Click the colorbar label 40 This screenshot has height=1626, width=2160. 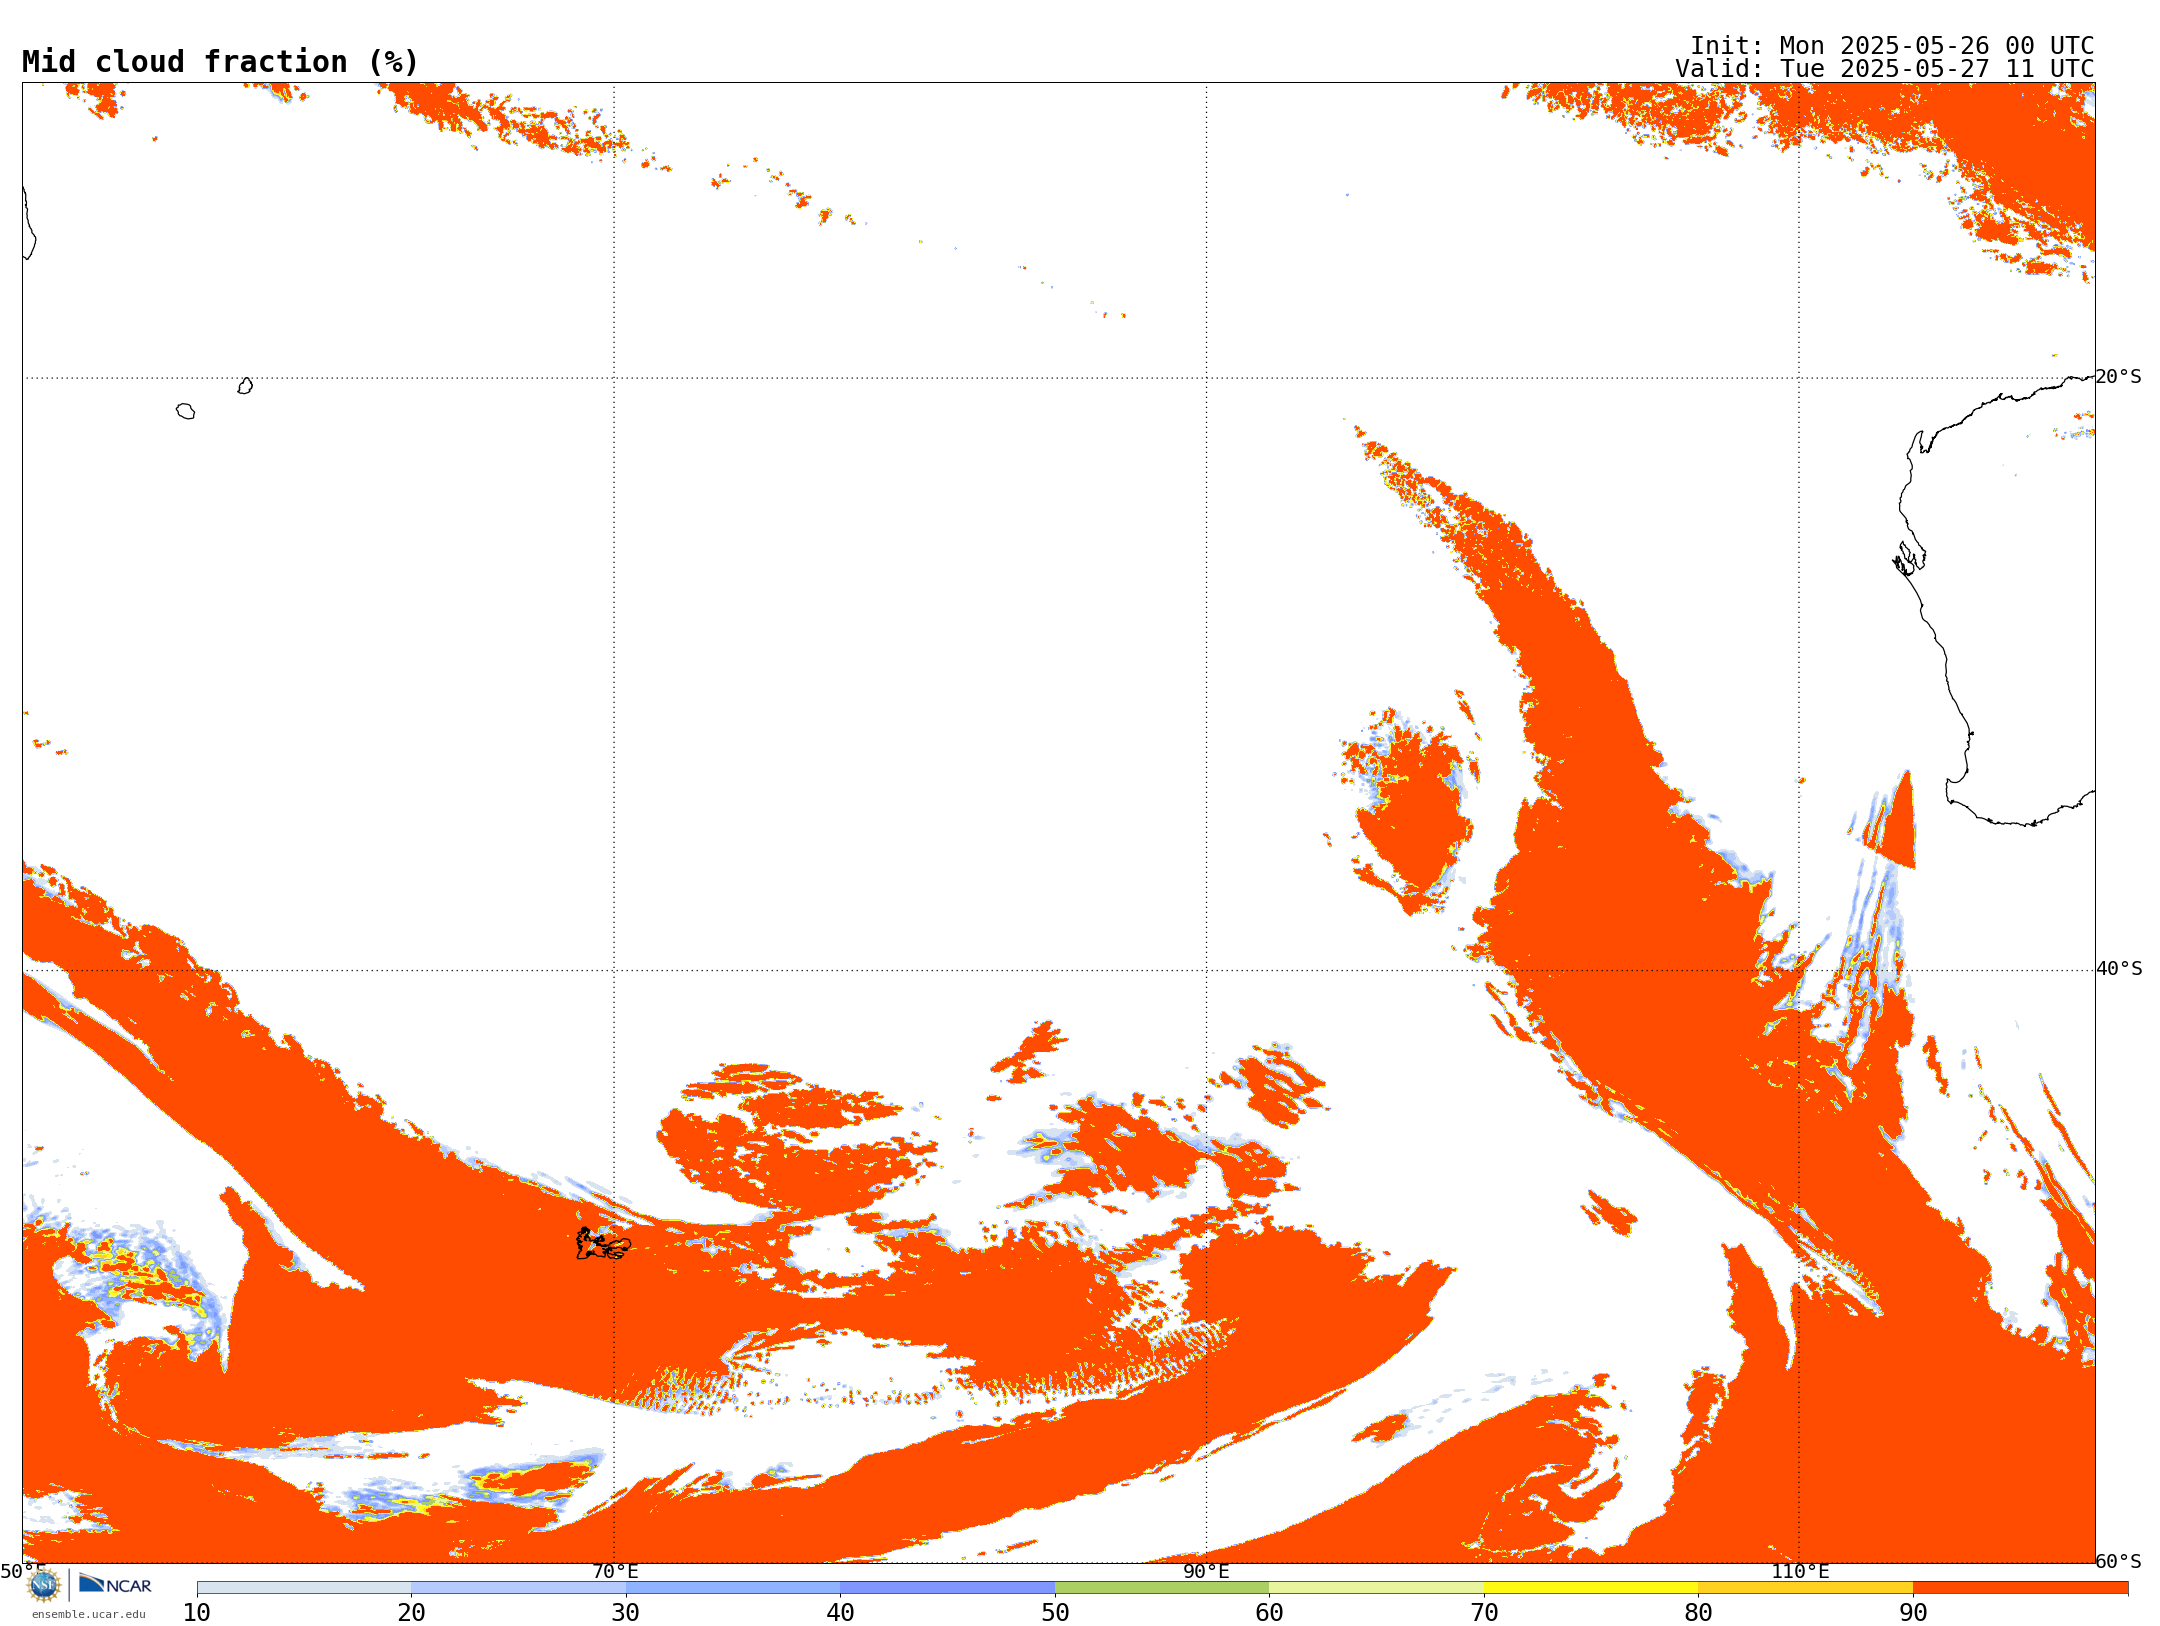[x=841, y=1613]
